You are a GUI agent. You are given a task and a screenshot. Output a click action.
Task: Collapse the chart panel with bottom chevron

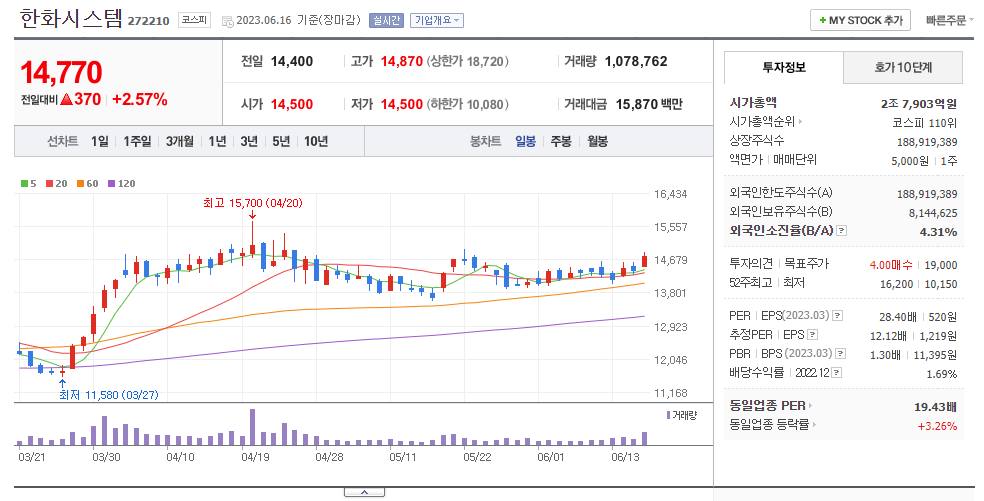coord(364,493)
